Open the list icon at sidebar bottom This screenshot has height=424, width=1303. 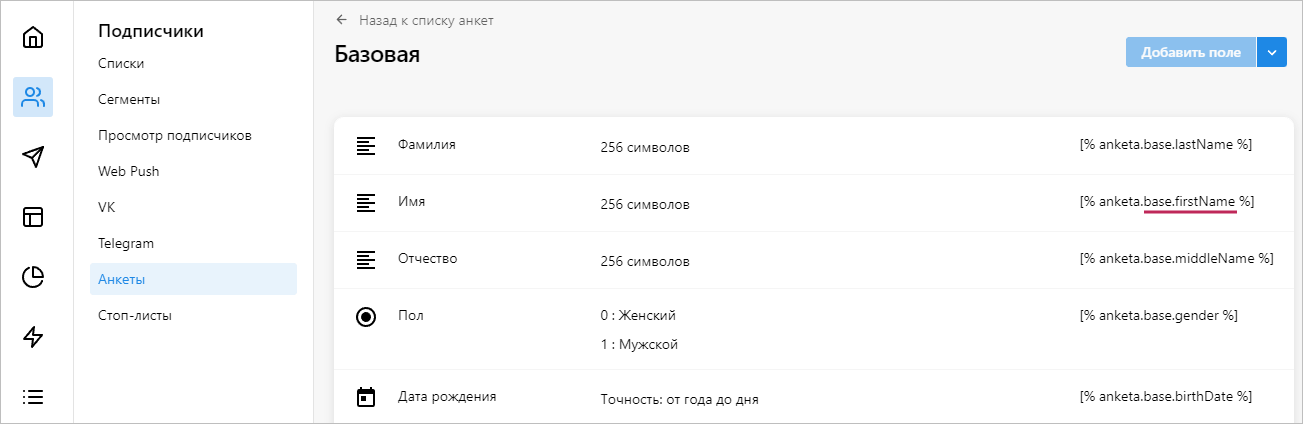click(33, 397)
